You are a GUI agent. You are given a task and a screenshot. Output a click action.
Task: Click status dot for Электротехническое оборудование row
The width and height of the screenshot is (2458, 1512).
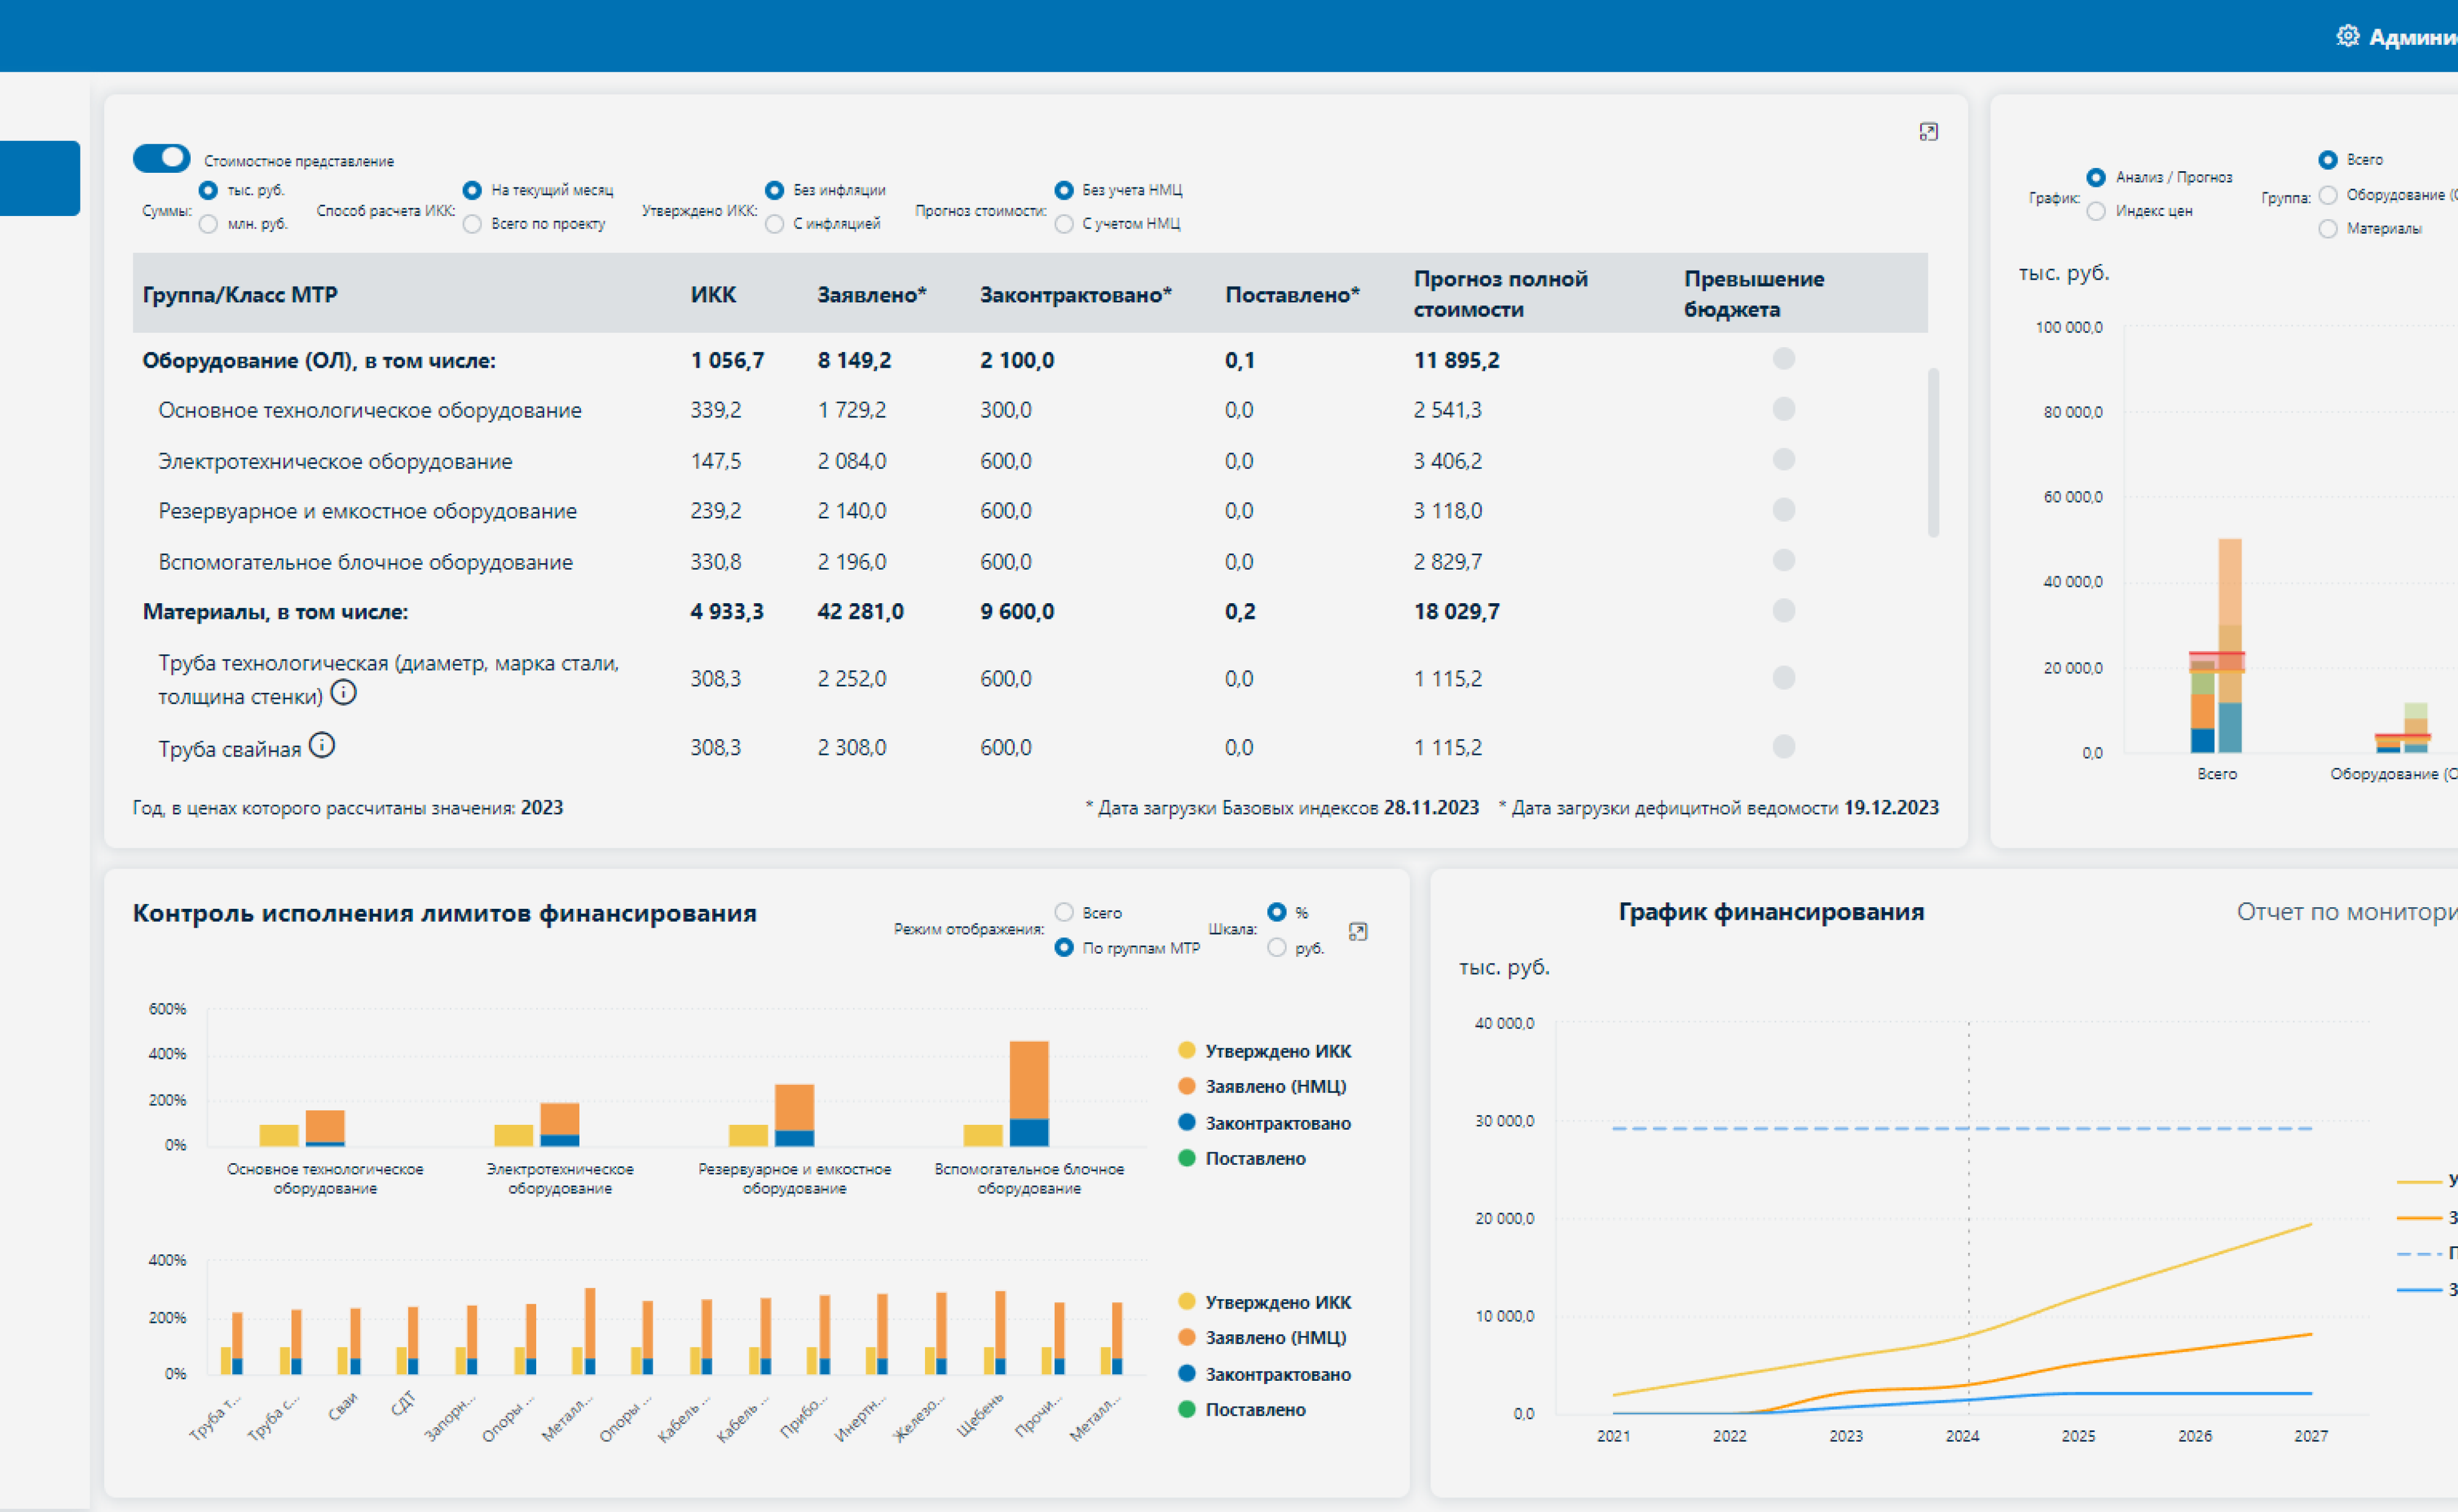[x=1783, y=459]
